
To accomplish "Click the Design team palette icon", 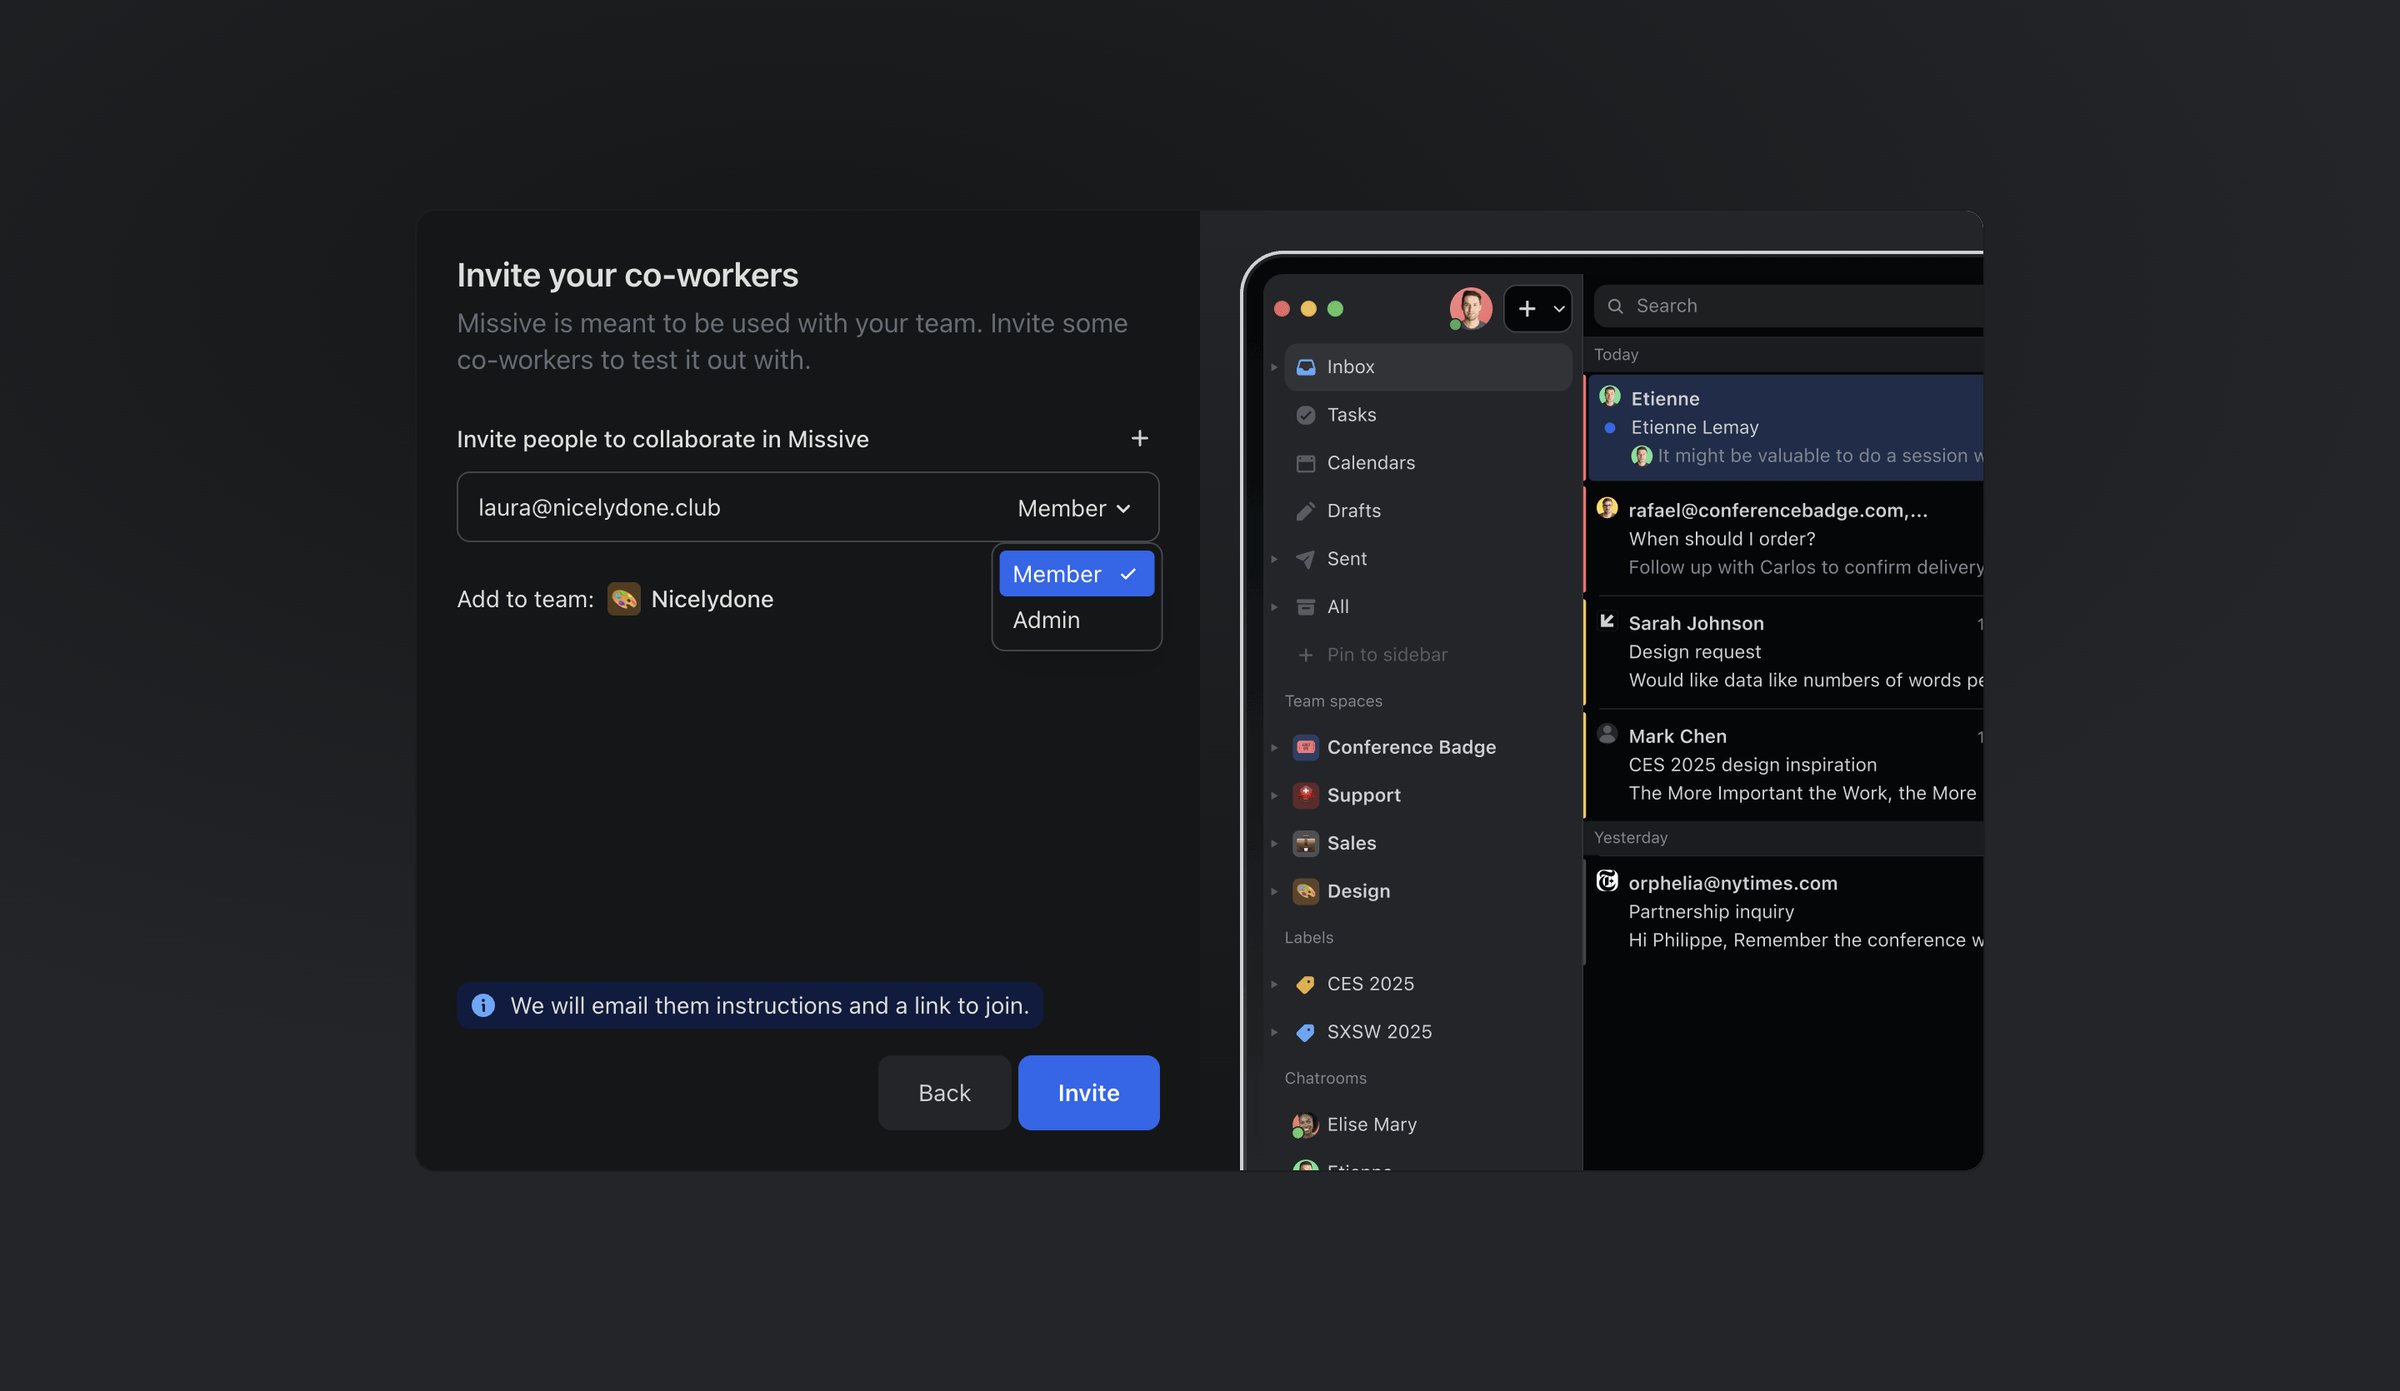I will click(1305, 891).
